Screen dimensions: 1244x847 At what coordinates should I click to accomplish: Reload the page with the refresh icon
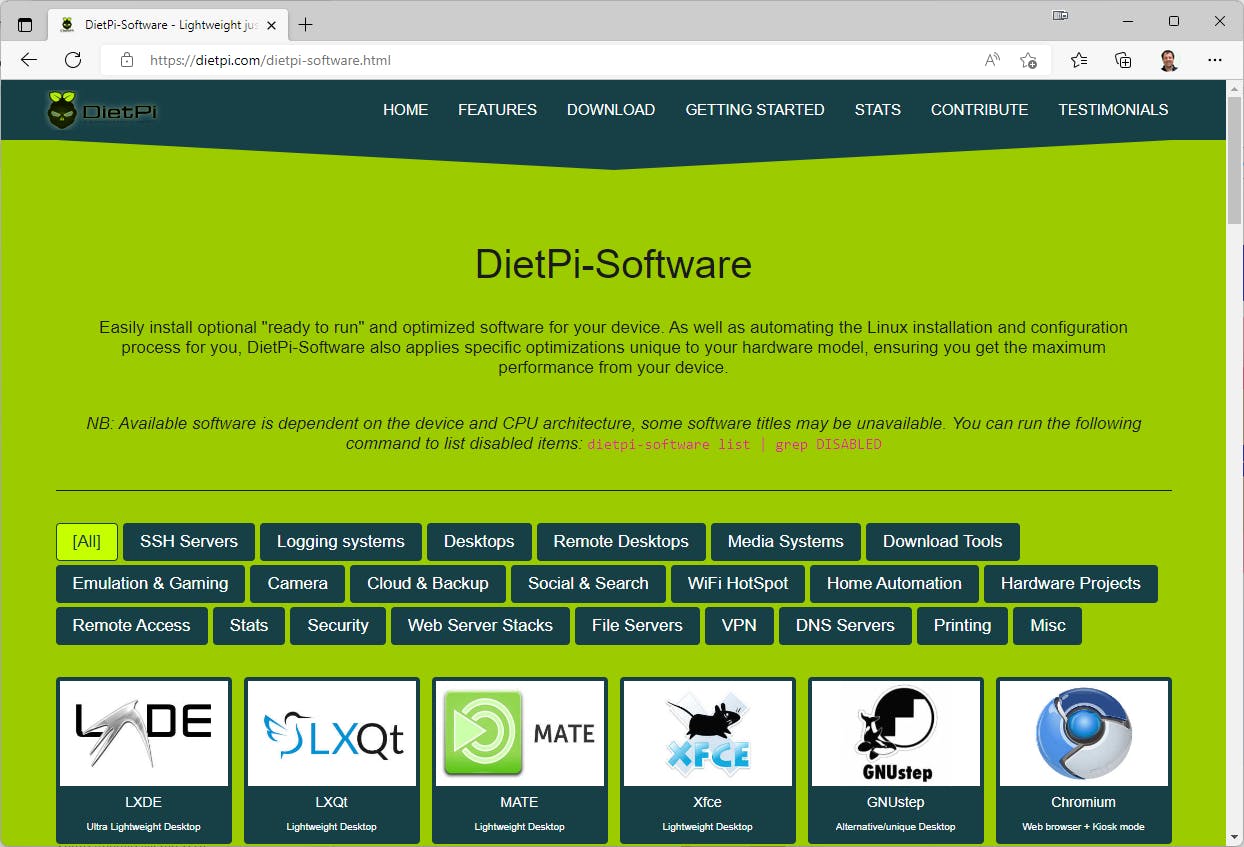point(73,60)
